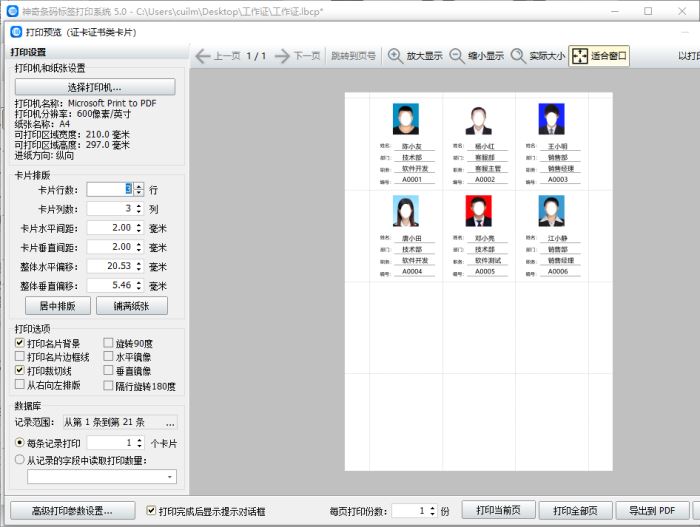Image resolution: width=700 pixels, height=527 pixels.
Task: Adjust horizontal card spacing stepper
Action: [139, 228]
